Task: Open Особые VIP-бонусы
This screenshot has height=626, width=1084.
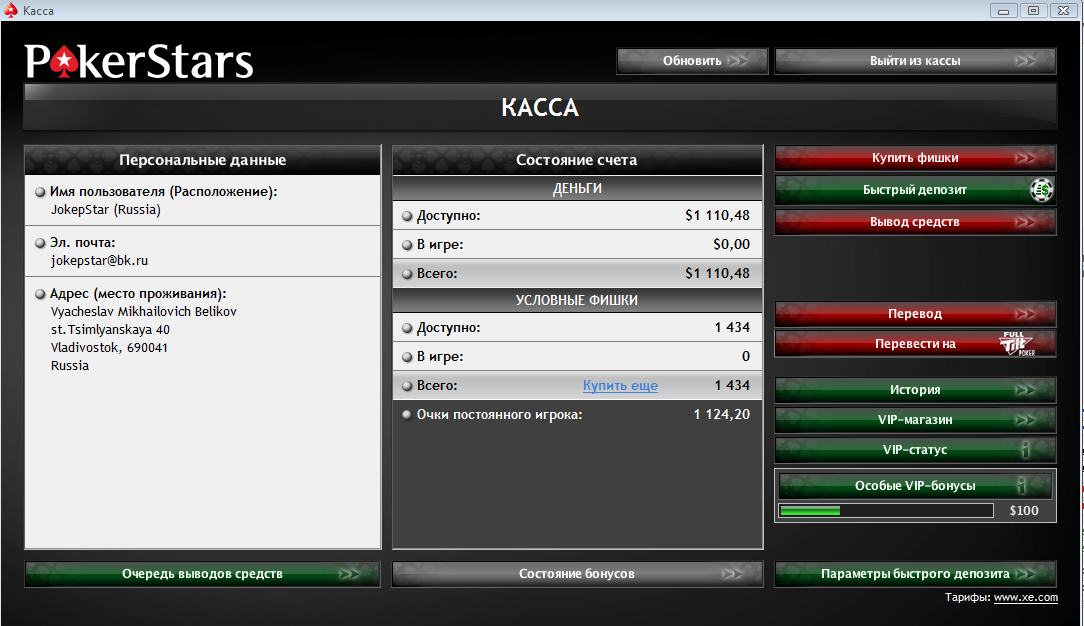Action: (915, 486)
